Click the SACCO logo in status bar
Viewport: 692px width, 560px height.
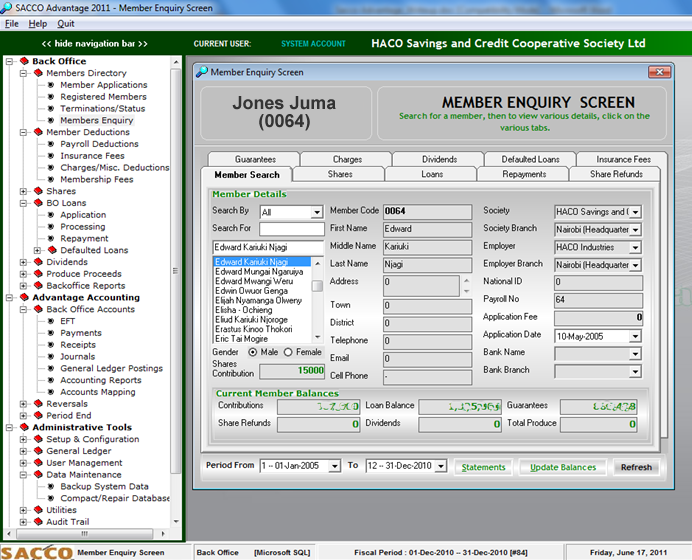point(37,552)
